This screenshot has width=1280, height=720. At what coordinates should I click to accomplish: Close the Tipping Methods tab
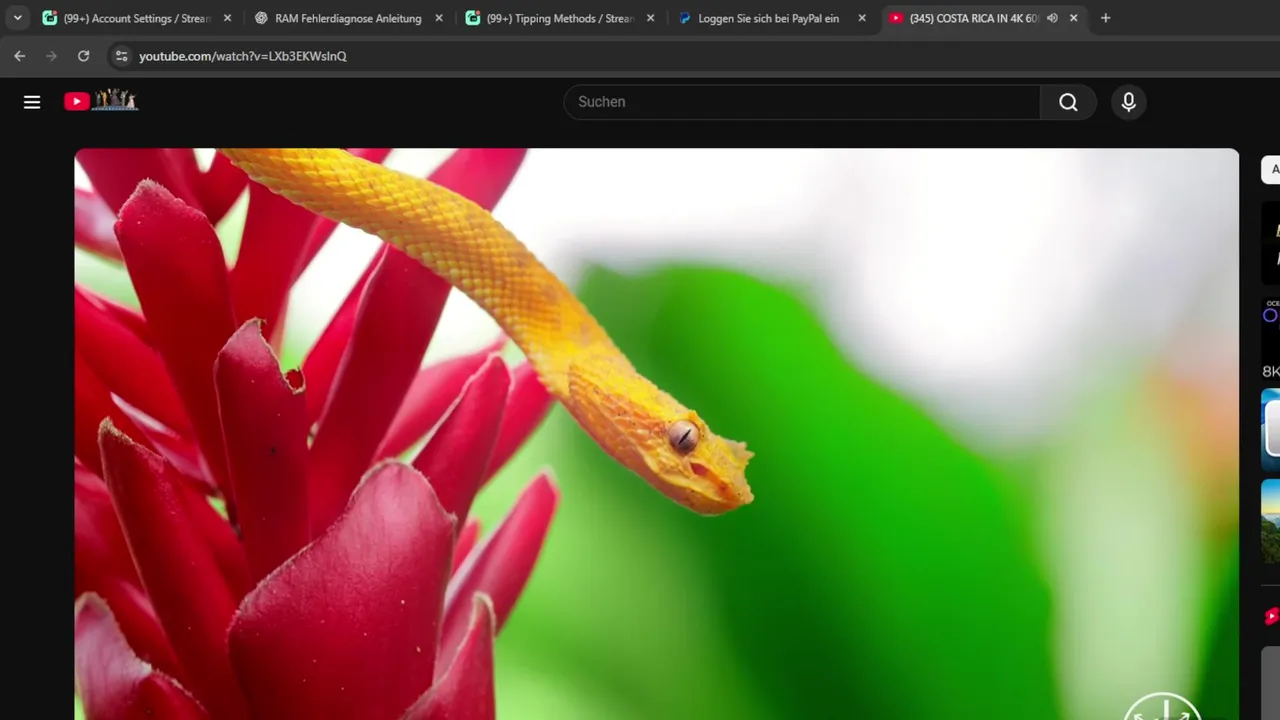(x=651, y=18)
